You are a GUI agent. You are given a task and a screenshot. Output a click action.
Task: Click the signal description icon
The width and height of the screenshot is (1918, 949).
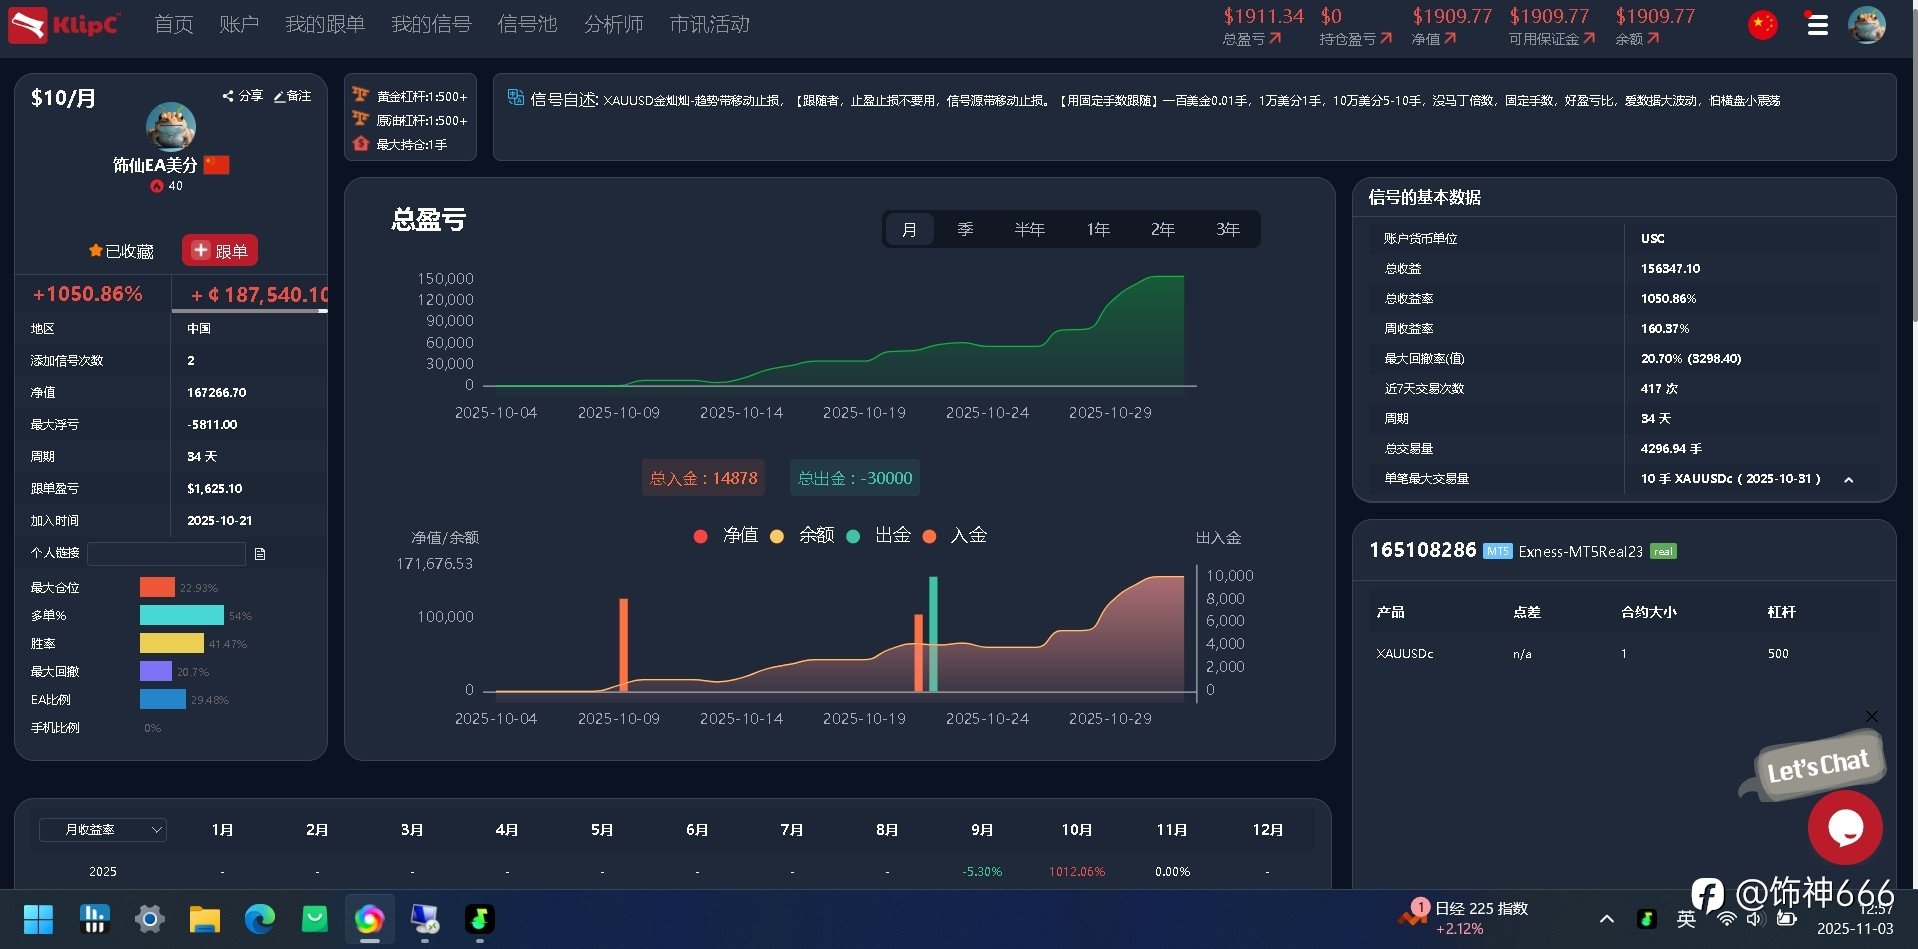coord(516,97)
